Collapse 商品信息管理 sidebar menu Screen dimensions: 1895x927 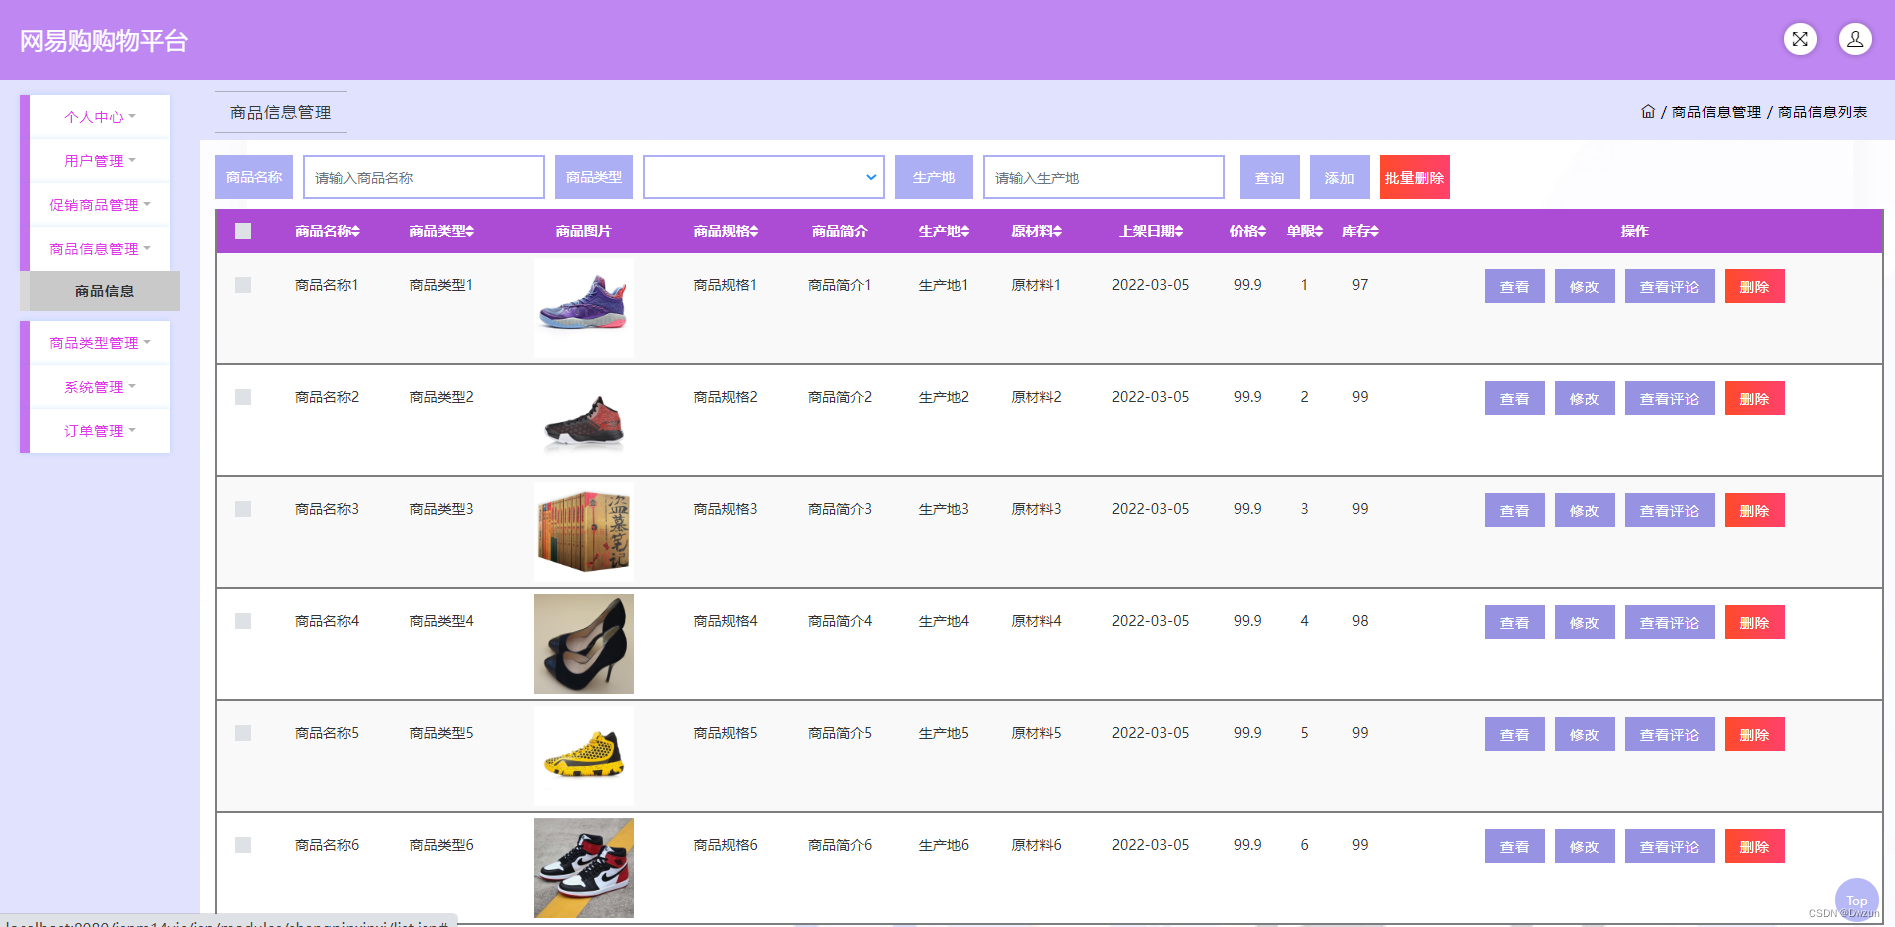coord(100,249)
